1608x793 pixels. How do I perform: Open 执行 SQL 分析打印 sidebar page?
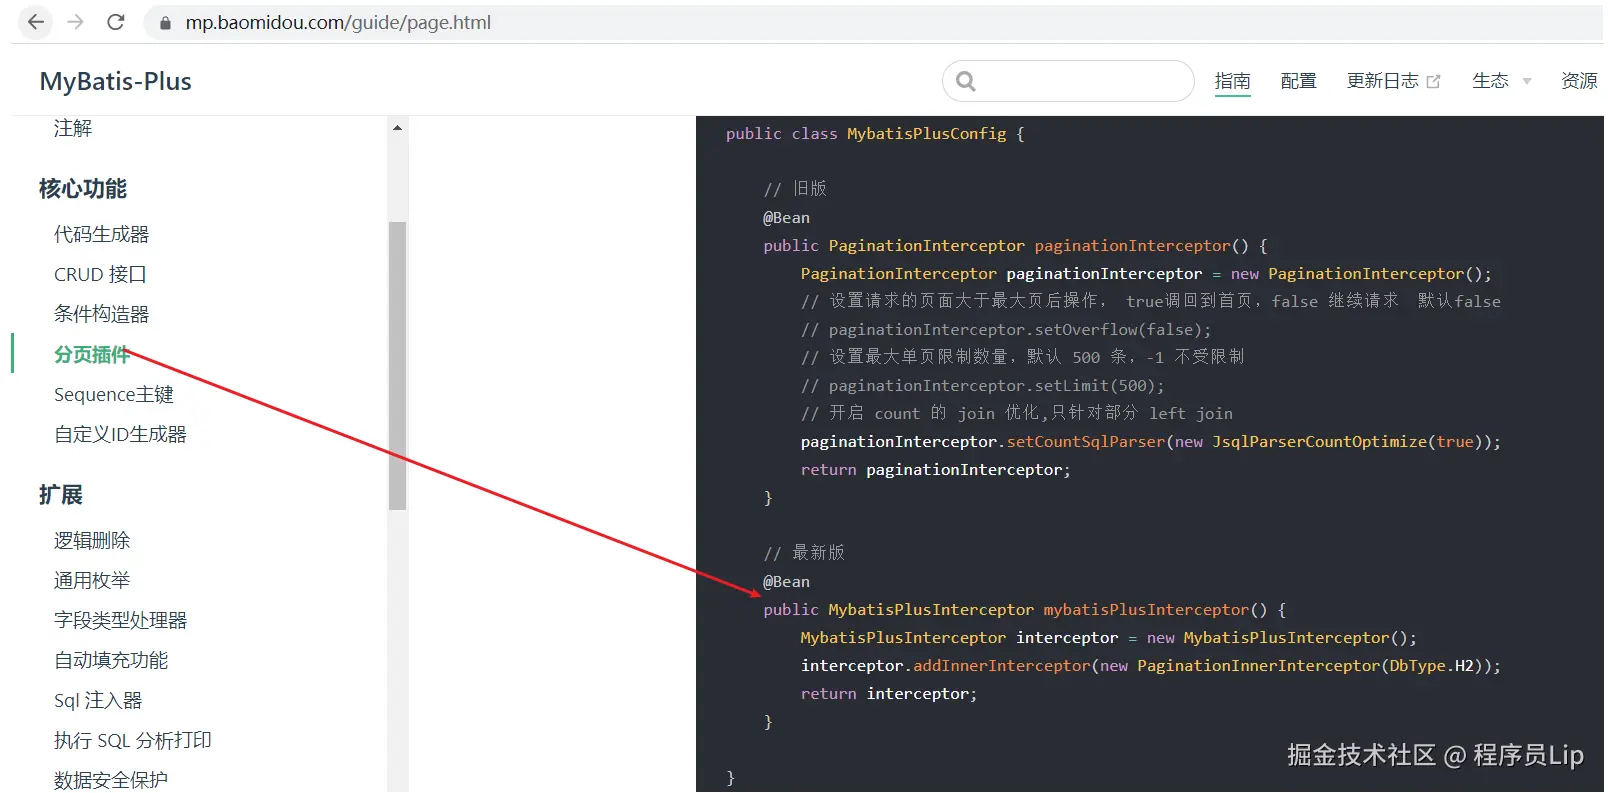[x=133, y=740]
